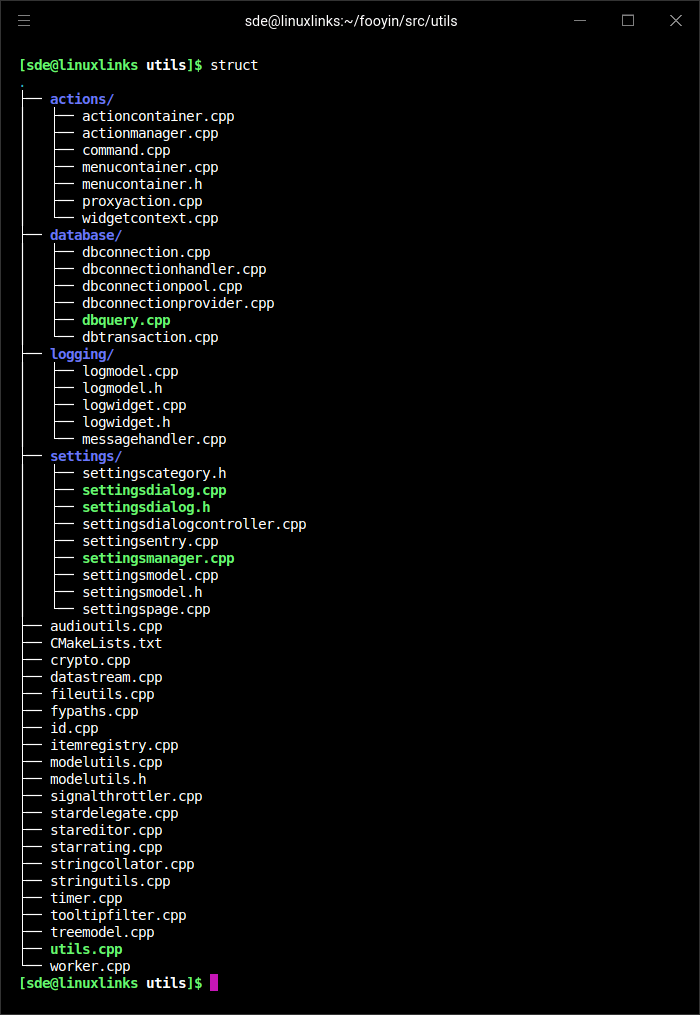Click the database/ directory entry
The width and height of the screenshot is (700, 1015).
(x=86, y=235)
